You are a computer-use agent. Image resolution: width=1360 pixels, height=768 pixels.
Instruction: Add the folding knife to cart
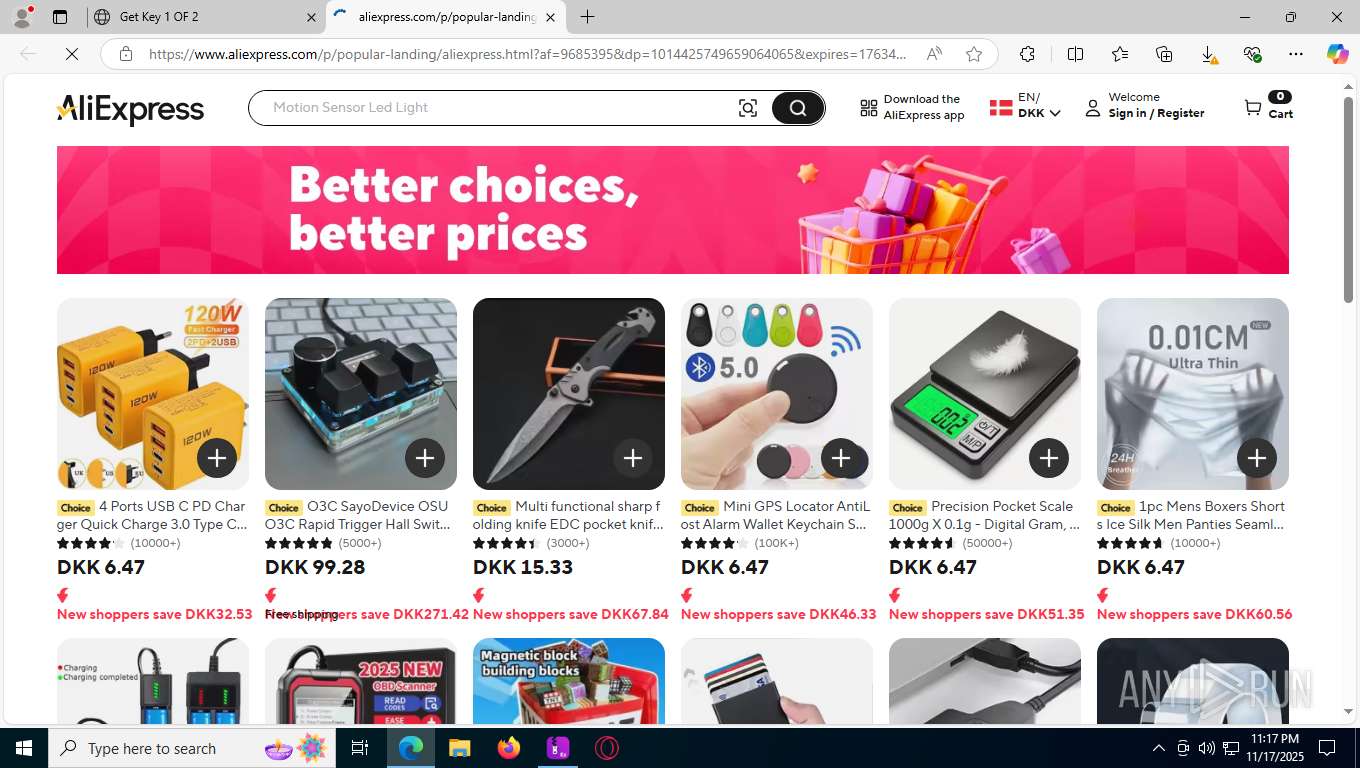633,458
